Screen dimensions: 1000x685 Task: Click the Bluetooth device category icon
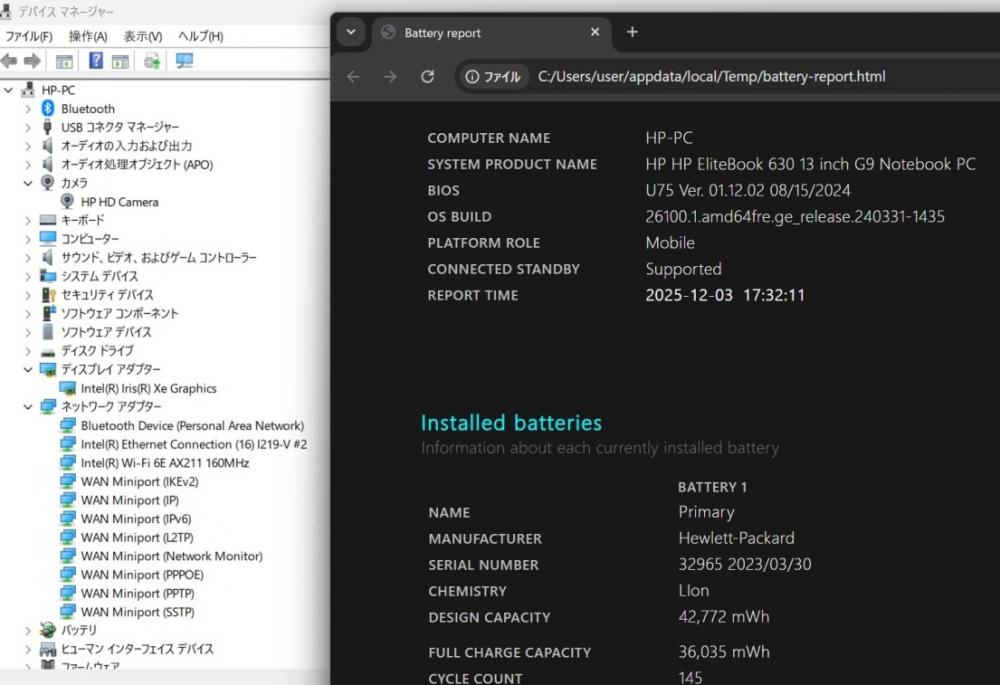[48, 108]
